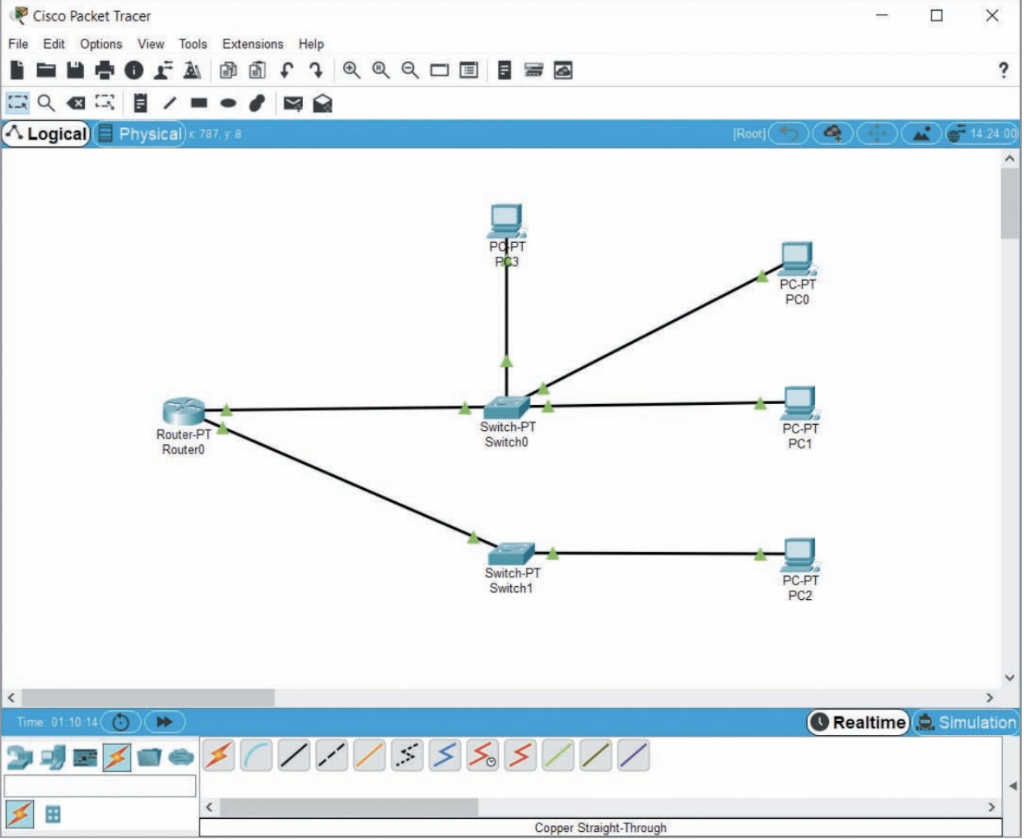This screenshot has width=1024, height=839.
Task: Launch the Activity Wizard icon
Action: tap(163, 70)
